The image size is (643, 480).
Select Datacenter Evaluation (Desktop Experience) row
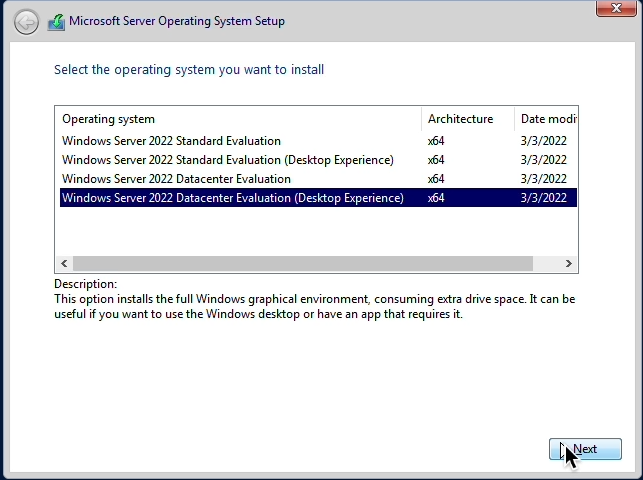click(x=318, y=198)
